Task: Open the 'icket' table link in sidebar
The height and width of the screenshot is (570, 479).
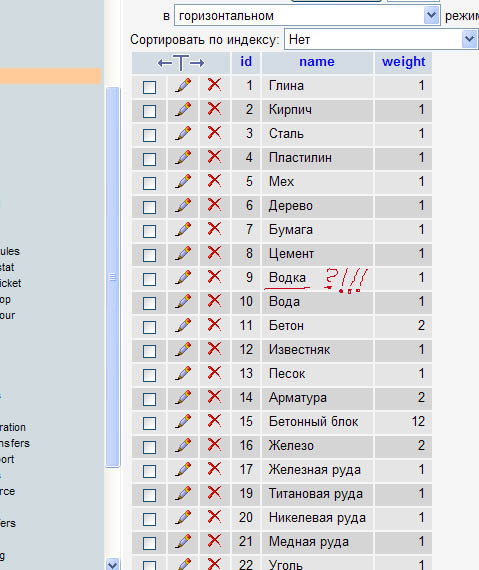Action: point(11,283)
